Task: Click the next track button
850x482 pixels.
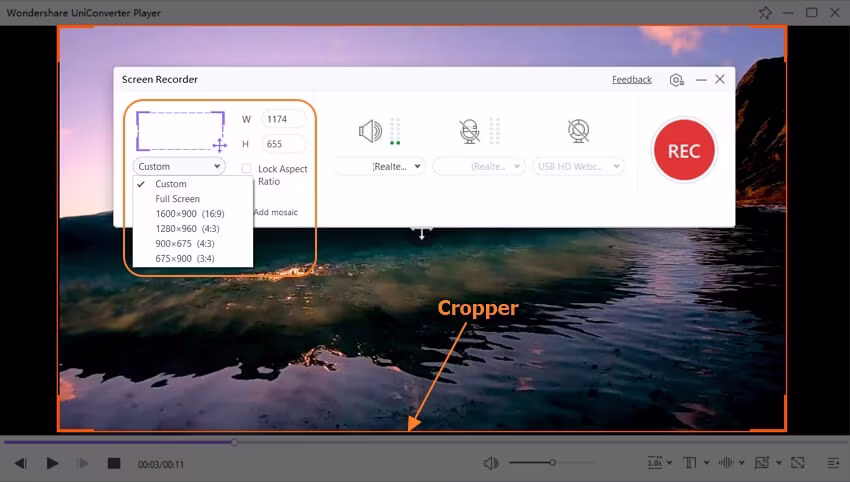Action: coord(83,463)
